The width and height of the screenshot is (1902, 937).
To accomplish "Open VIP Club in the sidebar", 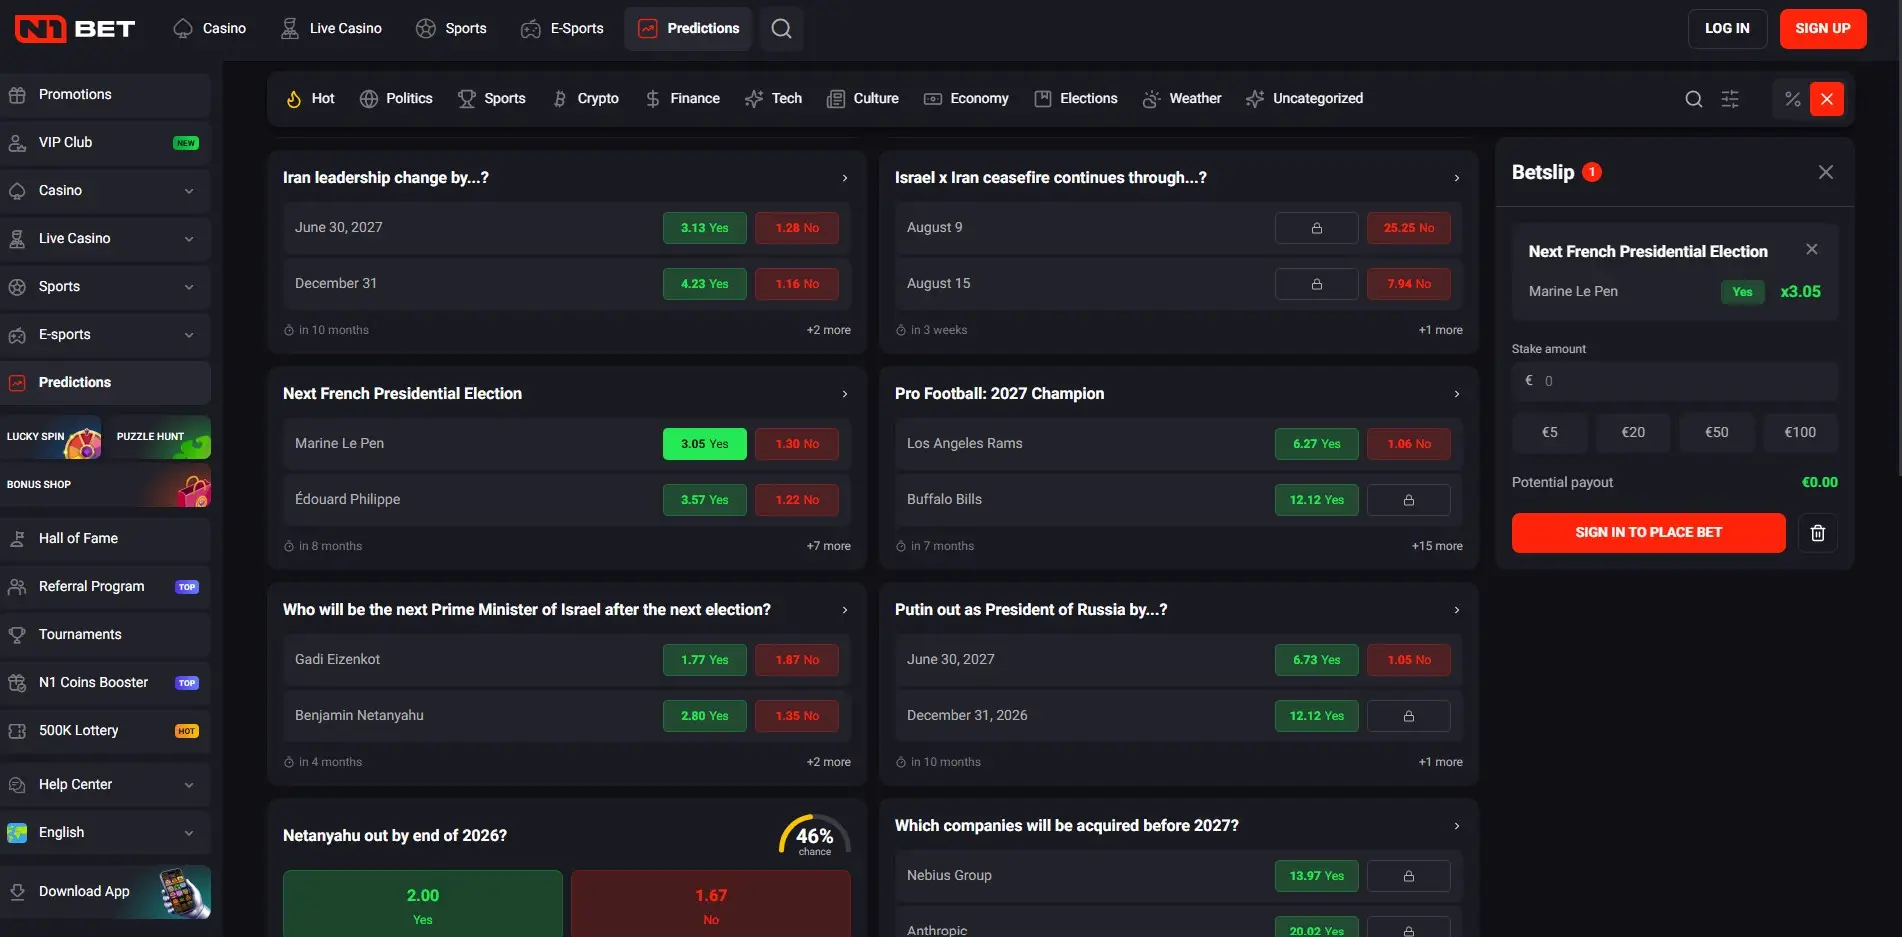I will [105, 143].
